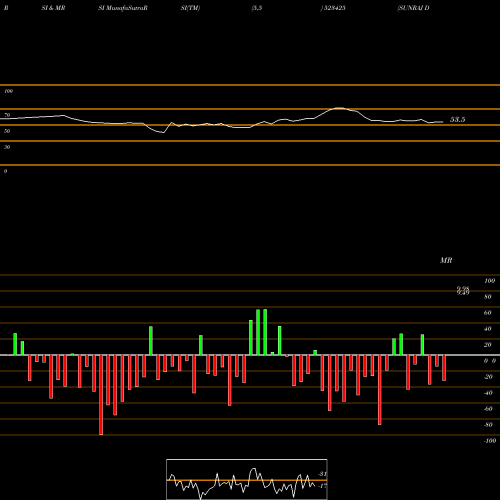Click the '(SUNRAJ D' symbol text in header

tap(413, 8)
